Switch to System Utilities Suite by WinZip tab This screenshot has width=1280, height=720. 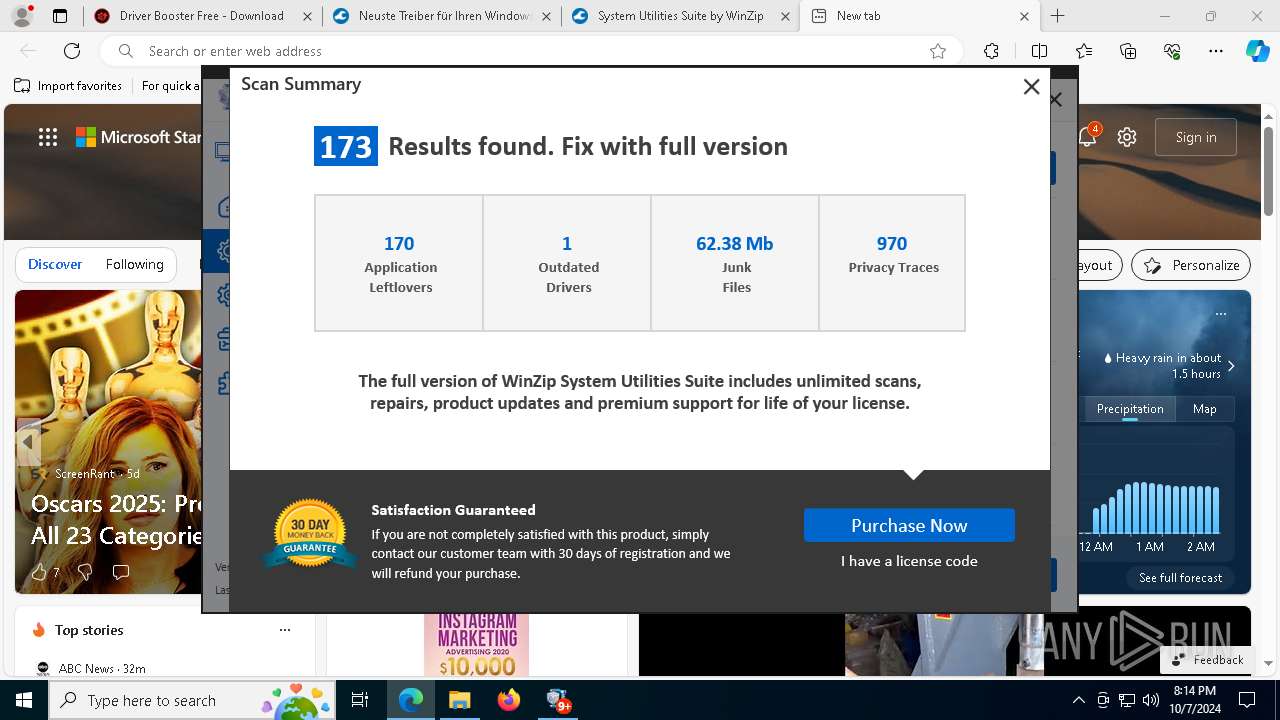(681, 16)
